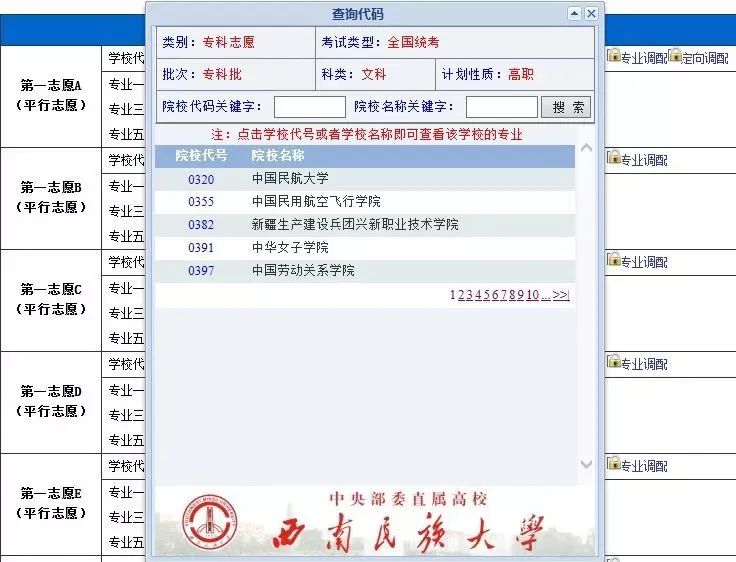Focus the 院校代码关键字 input field
This screenshot has height=562, width=736.
309,107
